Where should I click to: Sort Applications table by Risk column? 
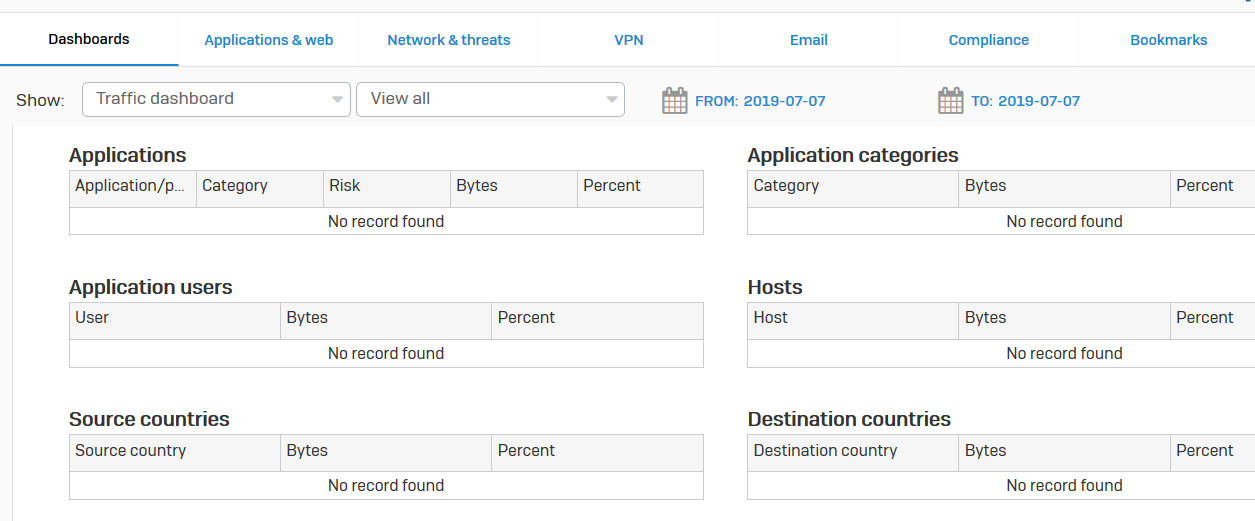click(344, 186)
